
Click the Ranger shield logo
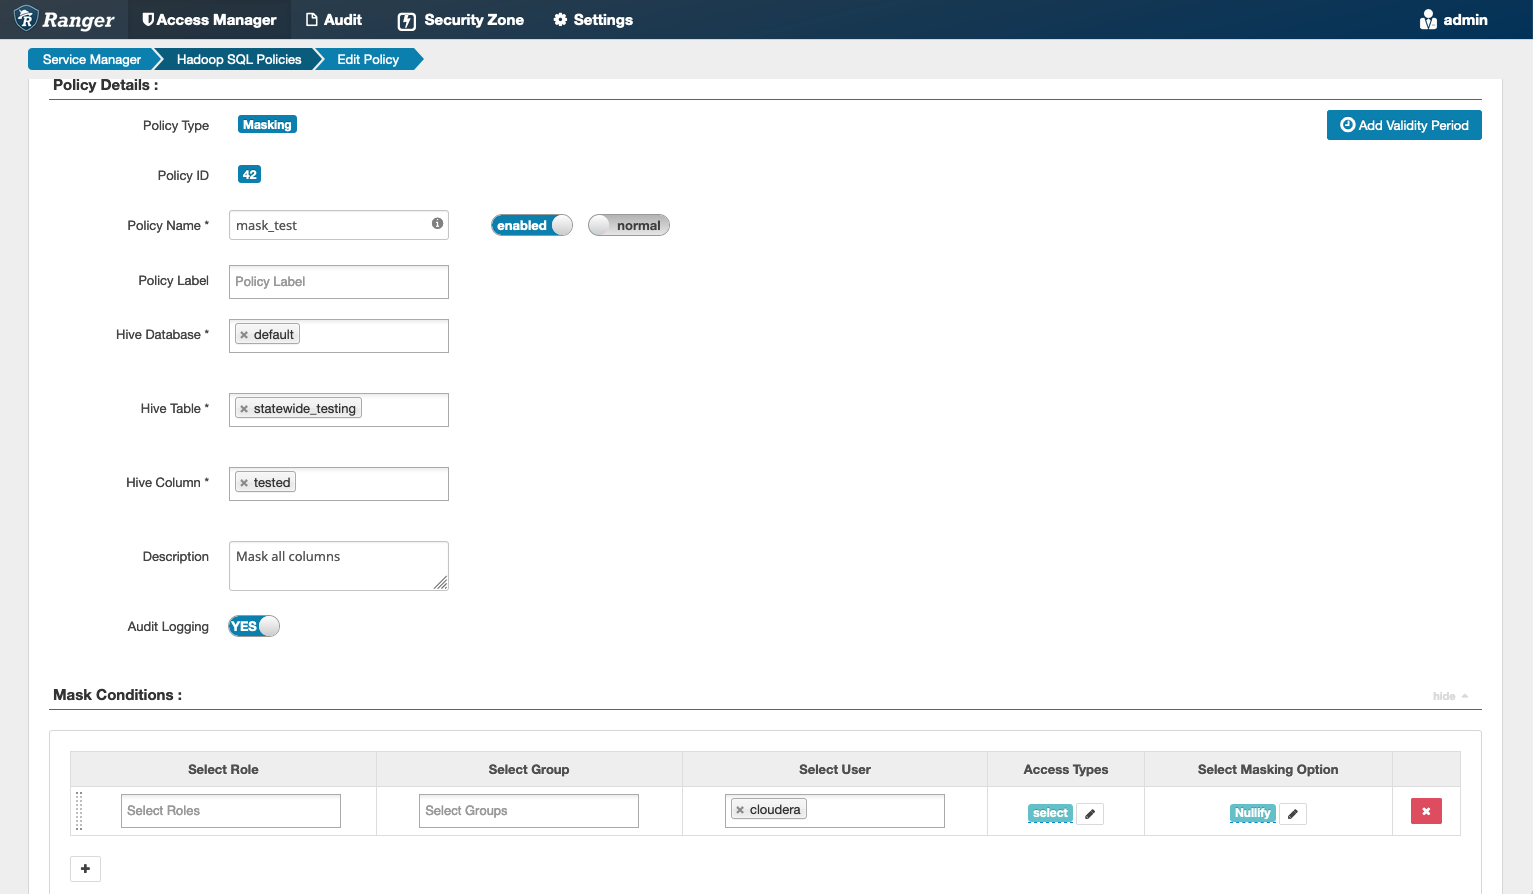tap(25, 19)
